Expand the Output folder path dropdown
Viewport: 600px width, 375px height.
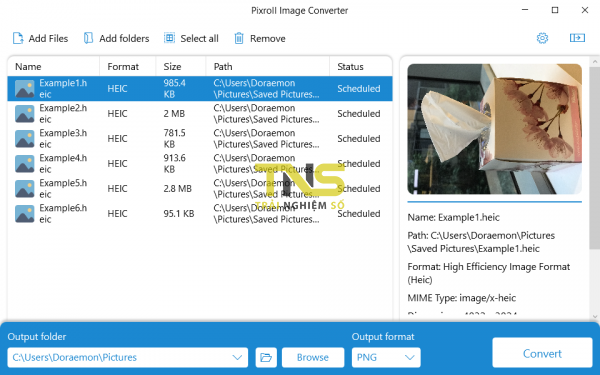tap(237, 357)
